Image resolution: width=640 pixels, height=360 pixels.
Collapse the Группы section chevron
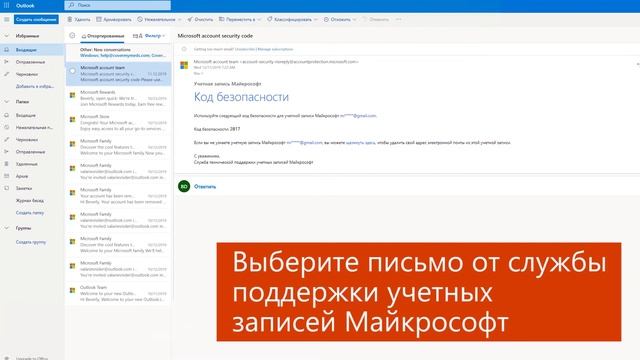pyautogui.click(x=7, y=228)
